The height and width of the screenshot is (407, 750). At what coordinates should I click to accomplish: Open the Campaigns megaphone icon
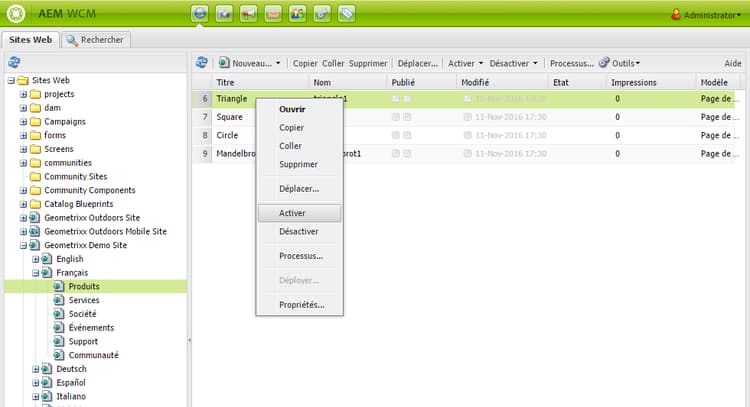point(249,13)
